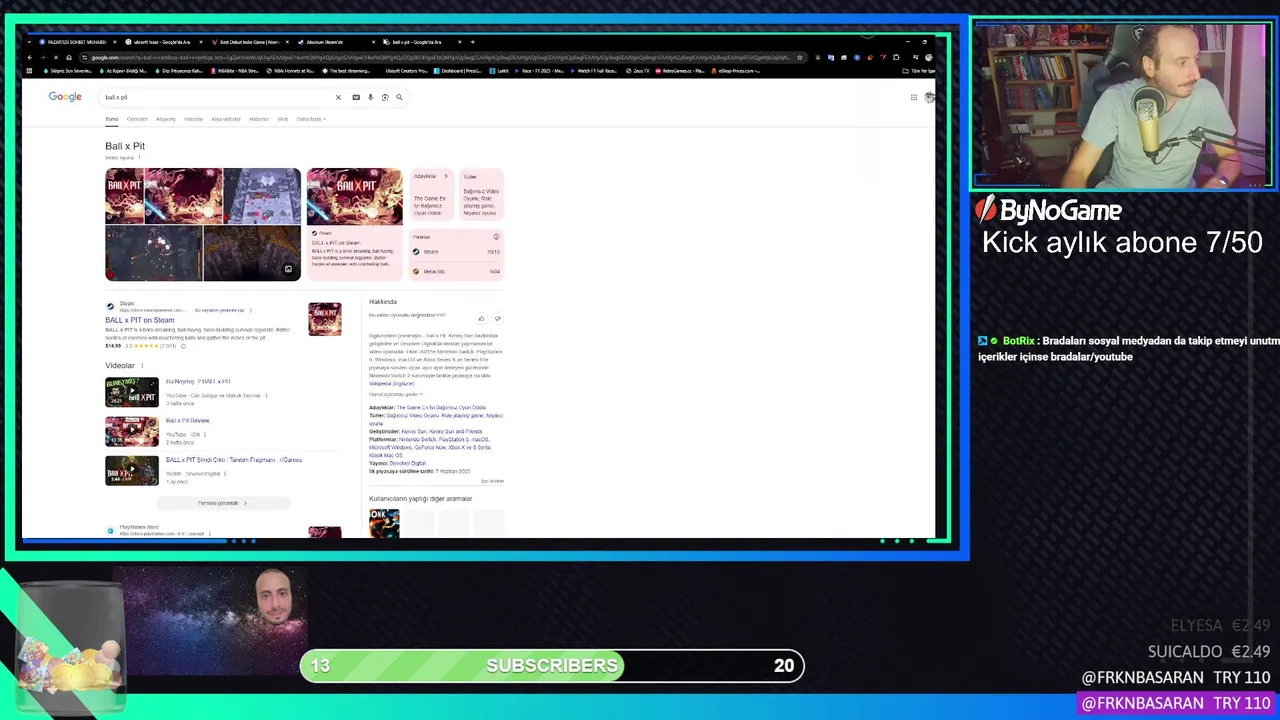The height and width of the screenshot is (720, 1280).
Task: Switch to the Kısa videolar tab
Action: [x=226, y=119]
